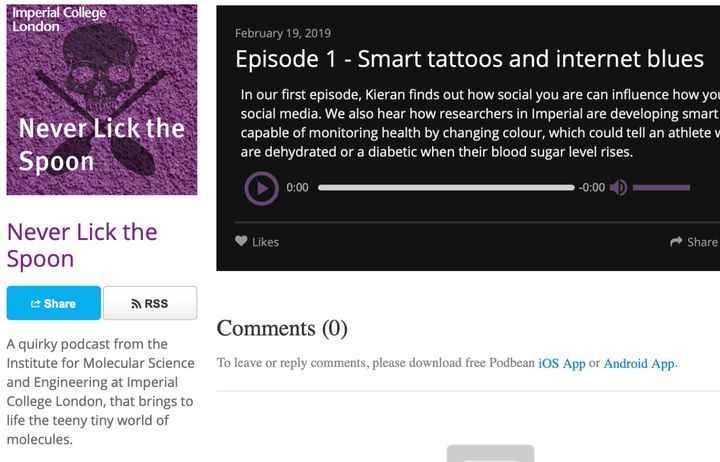Mute the audio player volume
Image resolution: width=720 pixels, height=462 pixels.
[x=618, y=188]
